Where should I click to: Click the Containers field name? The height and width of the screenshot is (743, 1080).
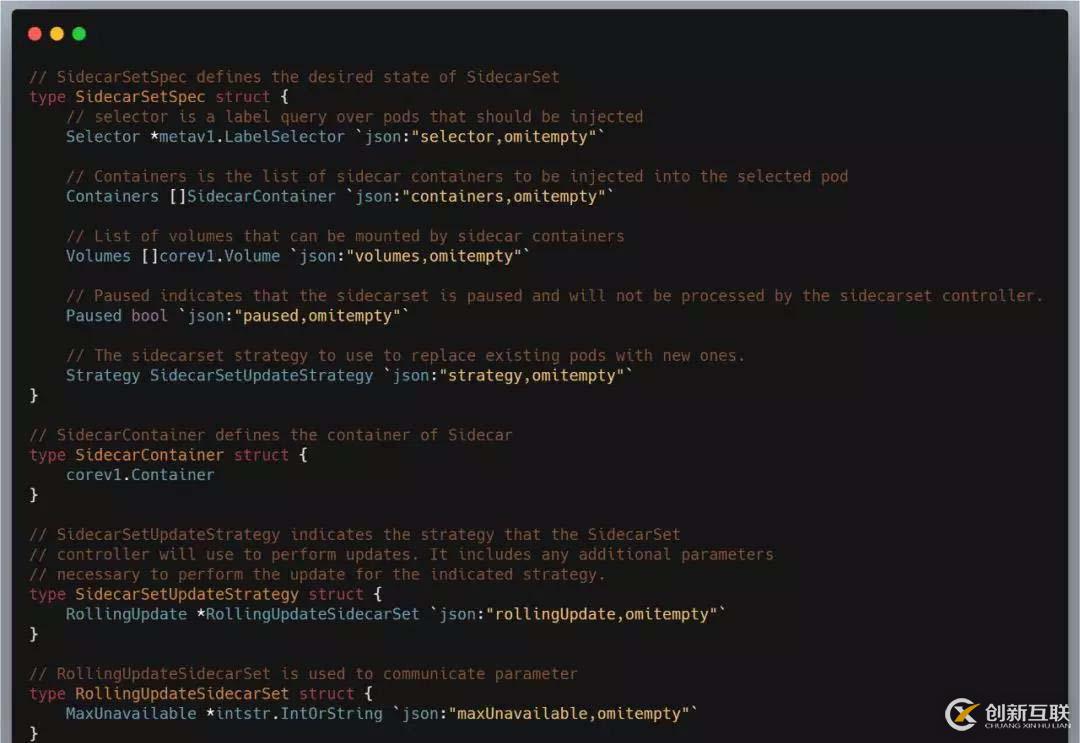pyautogui.click(x=112, y=196)
